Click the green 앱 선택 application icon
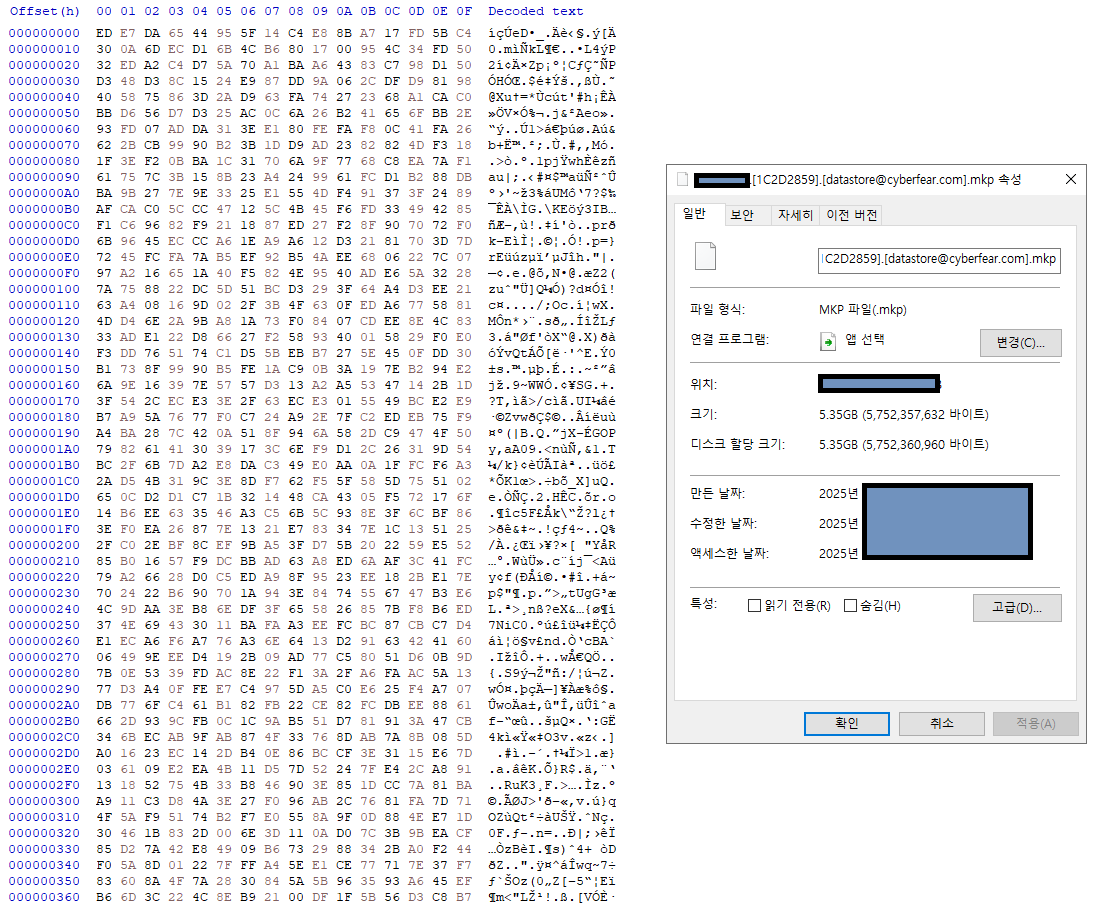Image resolution: width=1119 pixels, height=905 pixels. point(828,341)
